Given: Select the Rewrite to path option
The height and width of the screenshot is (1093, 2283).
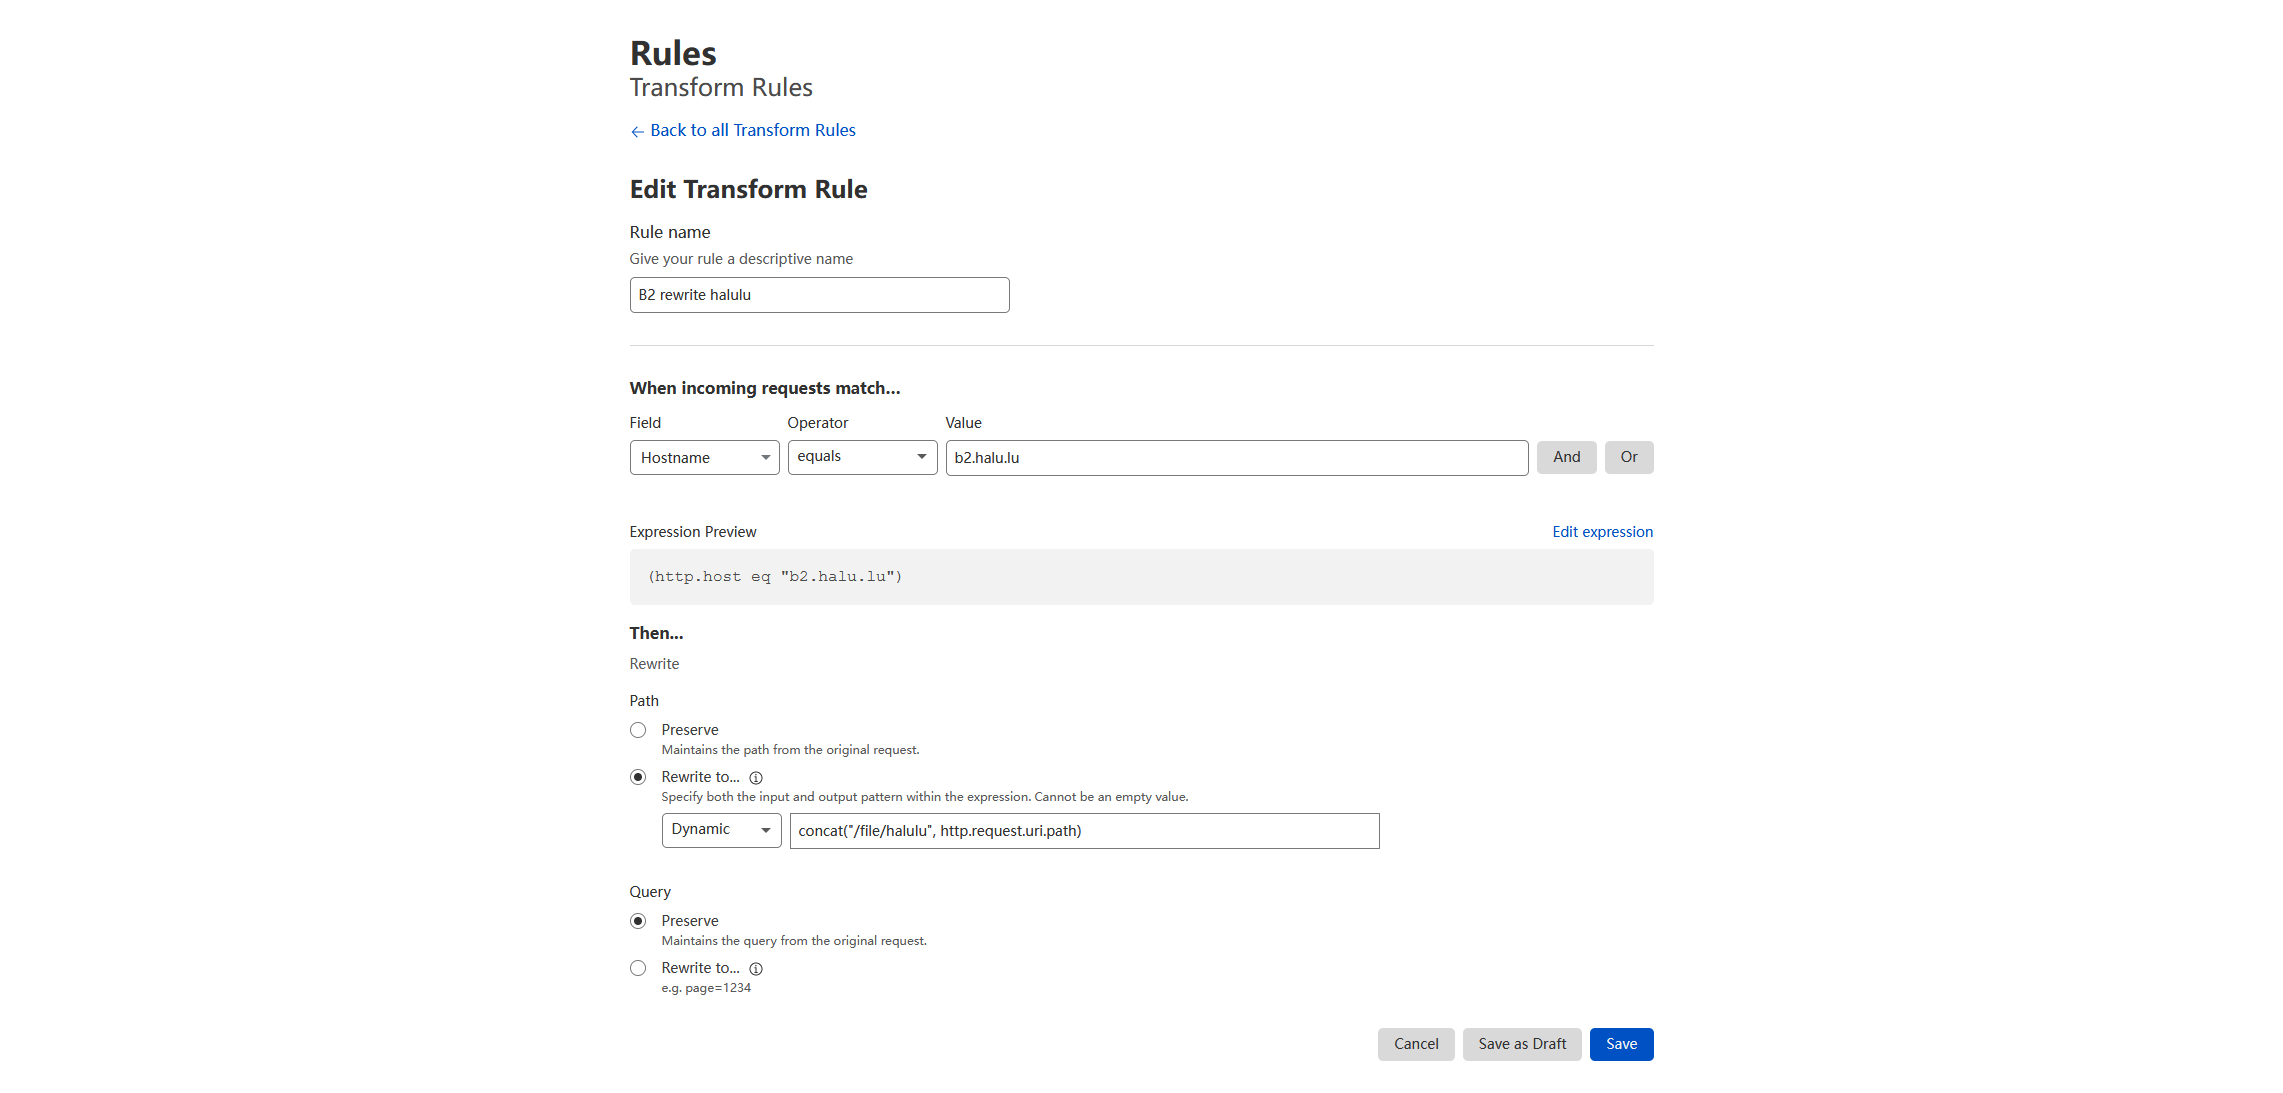Looking at the screenshot, I should coord(638,776).
